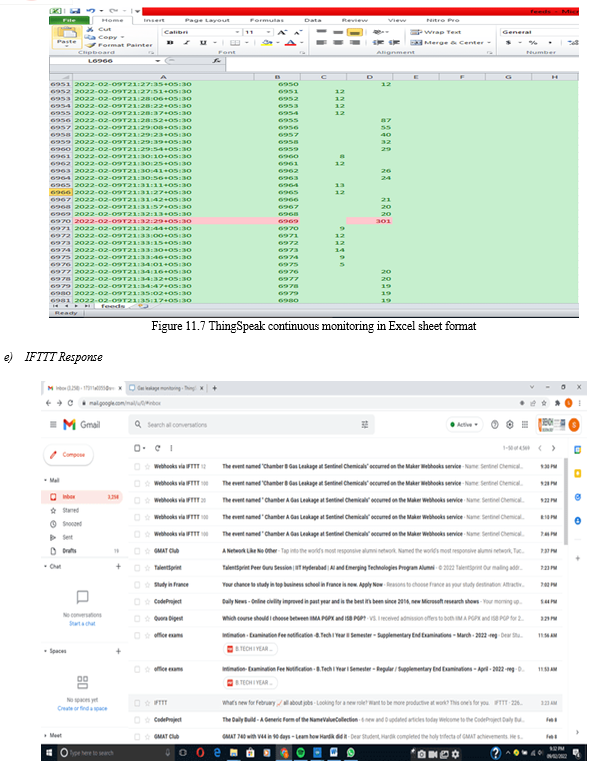Click the Search all conversations field
Image resolution: width=608 pixels, height=773 pixels.
(251, 424)
